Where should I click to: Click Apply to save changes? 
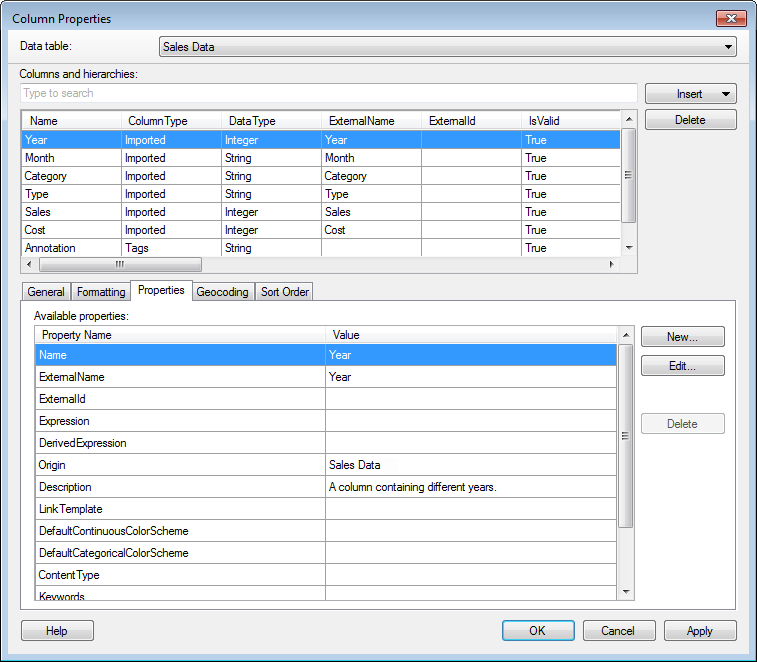click(x=700, y=631)
